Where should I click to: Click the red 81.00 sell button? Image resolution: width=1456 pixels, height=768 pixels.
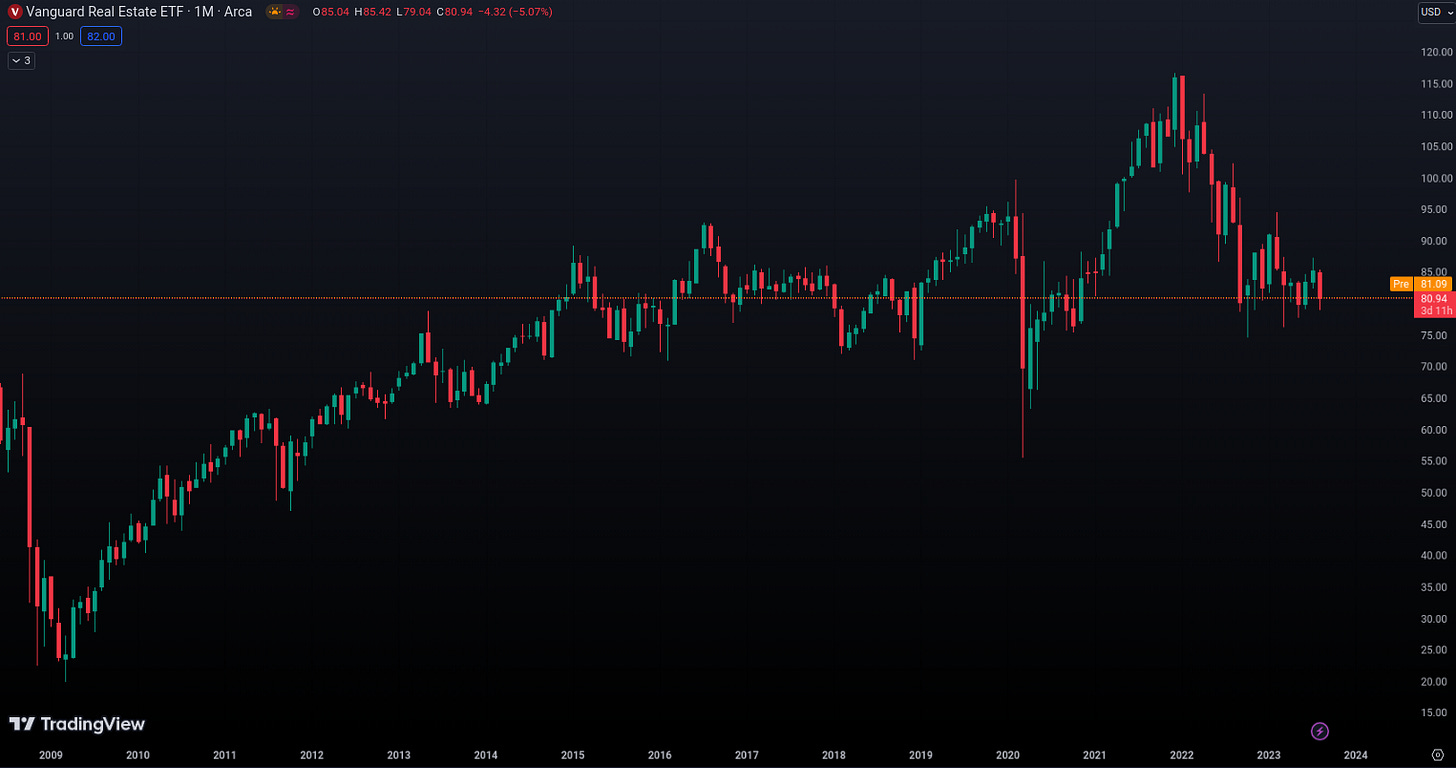pos(27,36)
